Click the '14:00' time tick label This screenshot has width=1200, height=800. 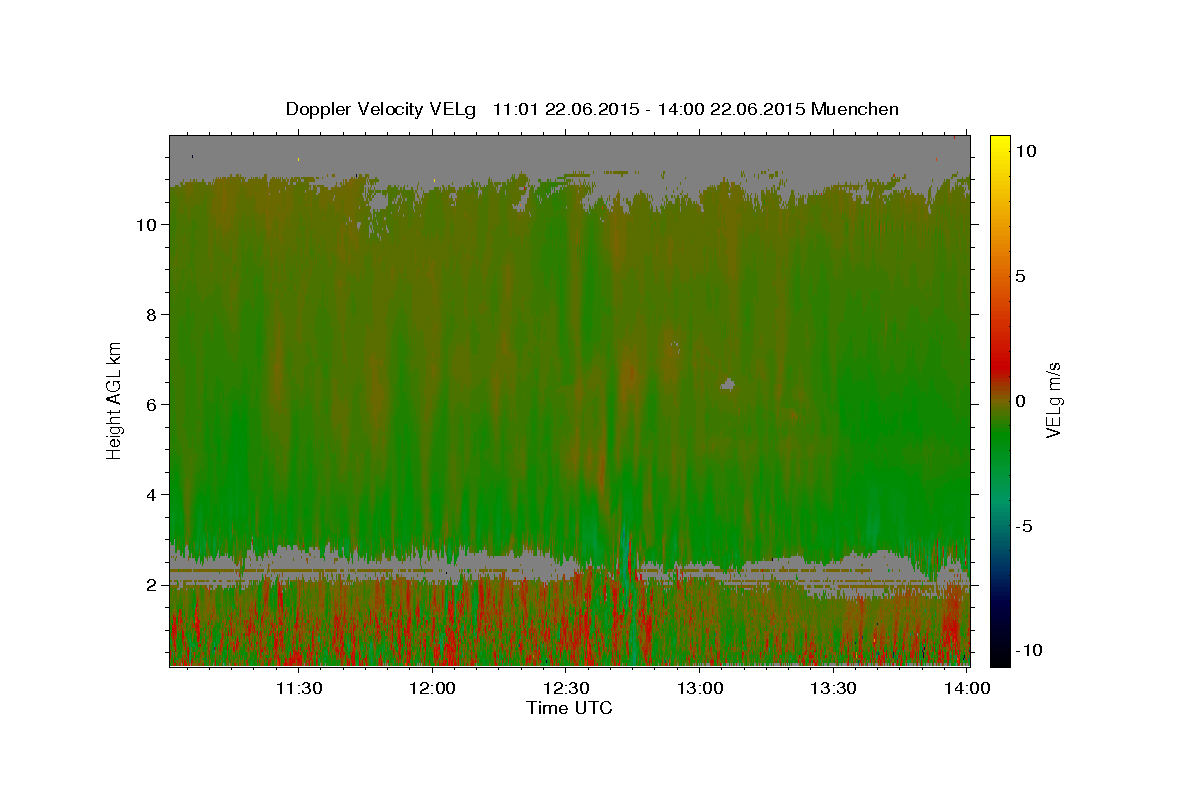point(967,688)
